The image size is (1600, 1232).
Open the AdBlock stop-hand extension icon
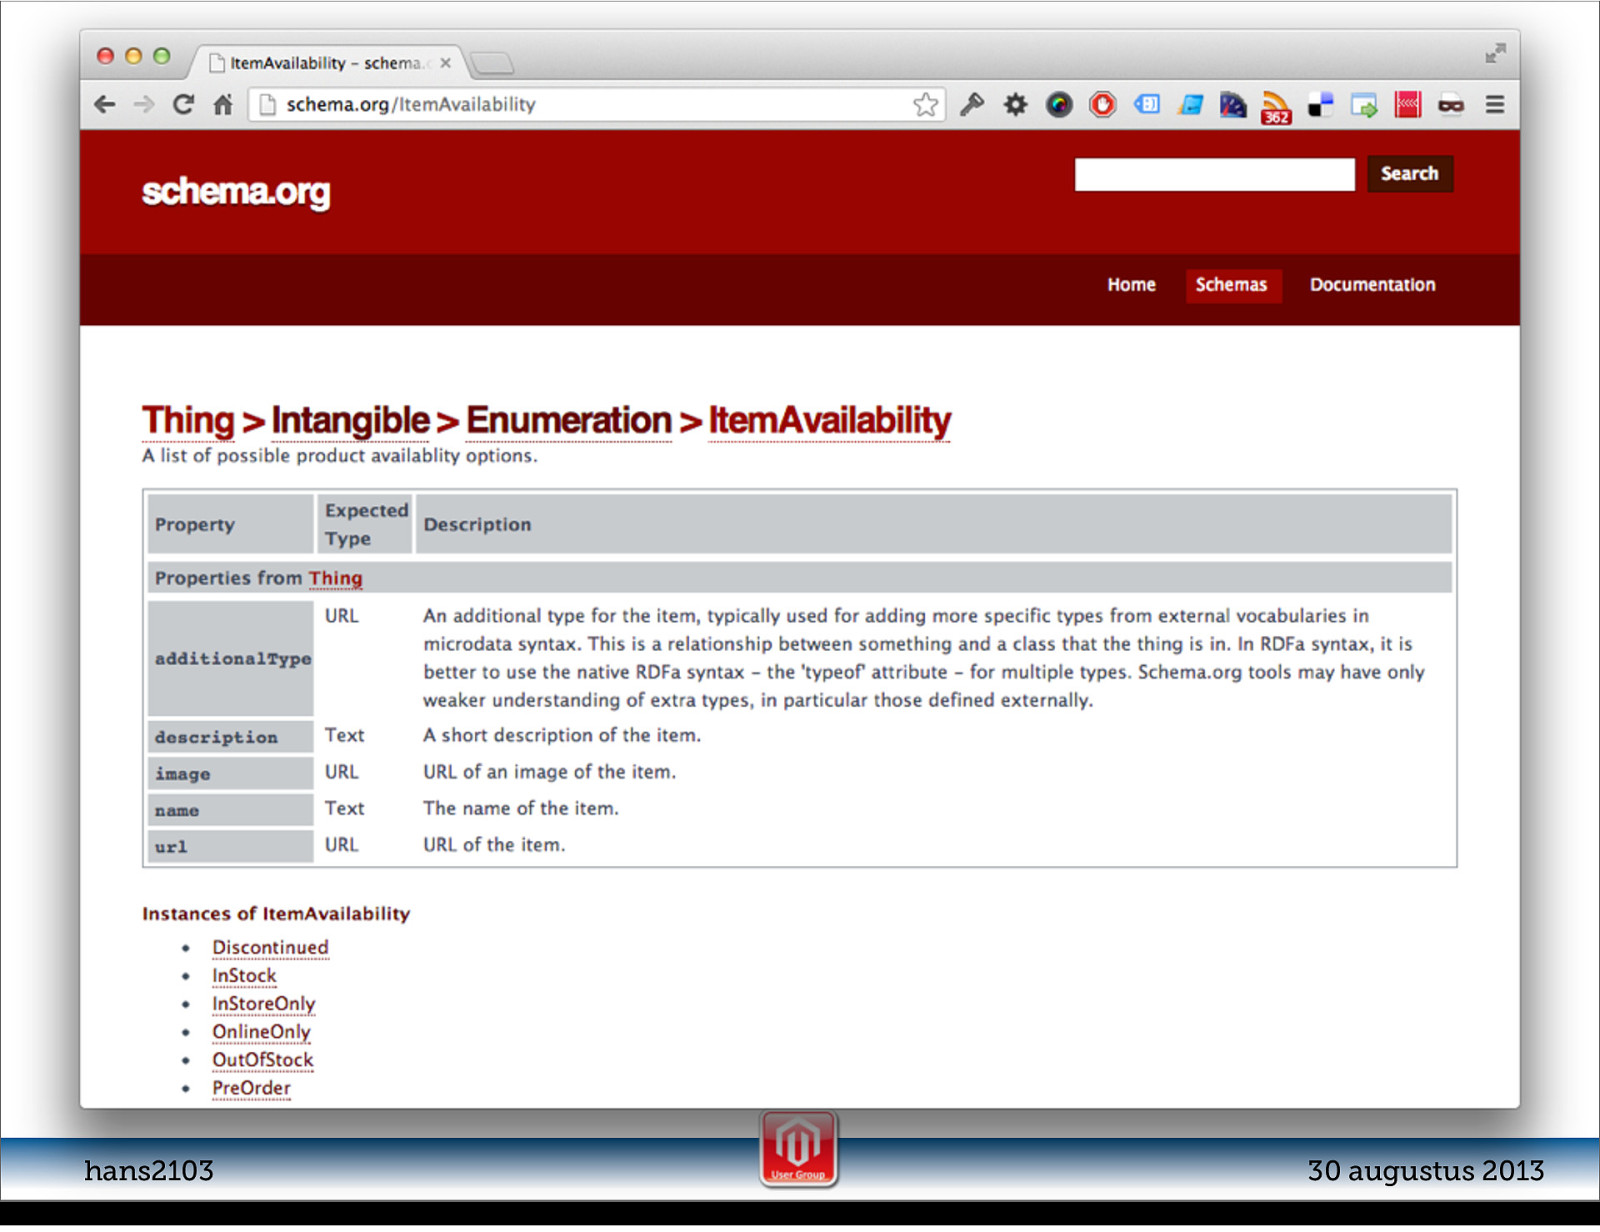[1103, 104]
